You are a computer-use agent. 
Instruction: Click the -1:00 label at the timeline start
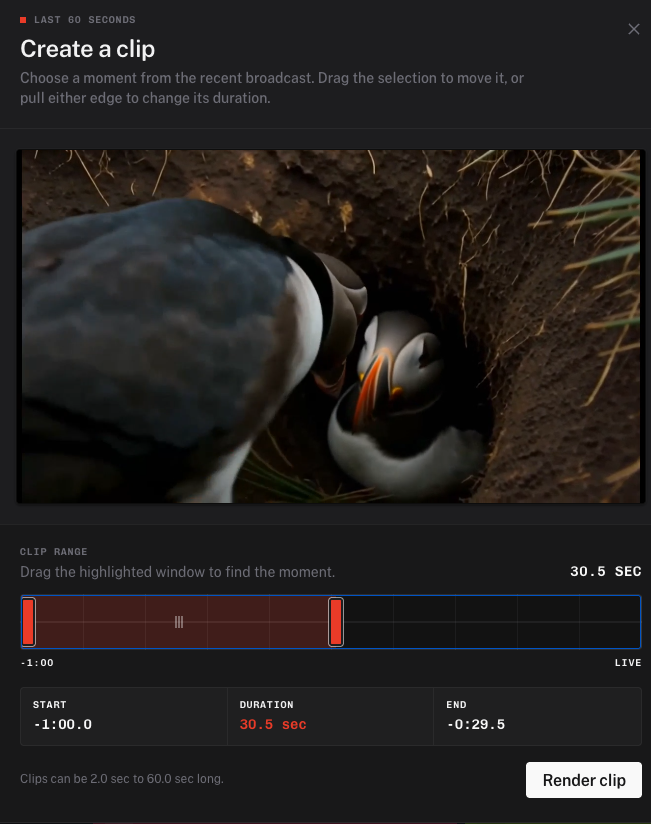[x=37, y=663]
